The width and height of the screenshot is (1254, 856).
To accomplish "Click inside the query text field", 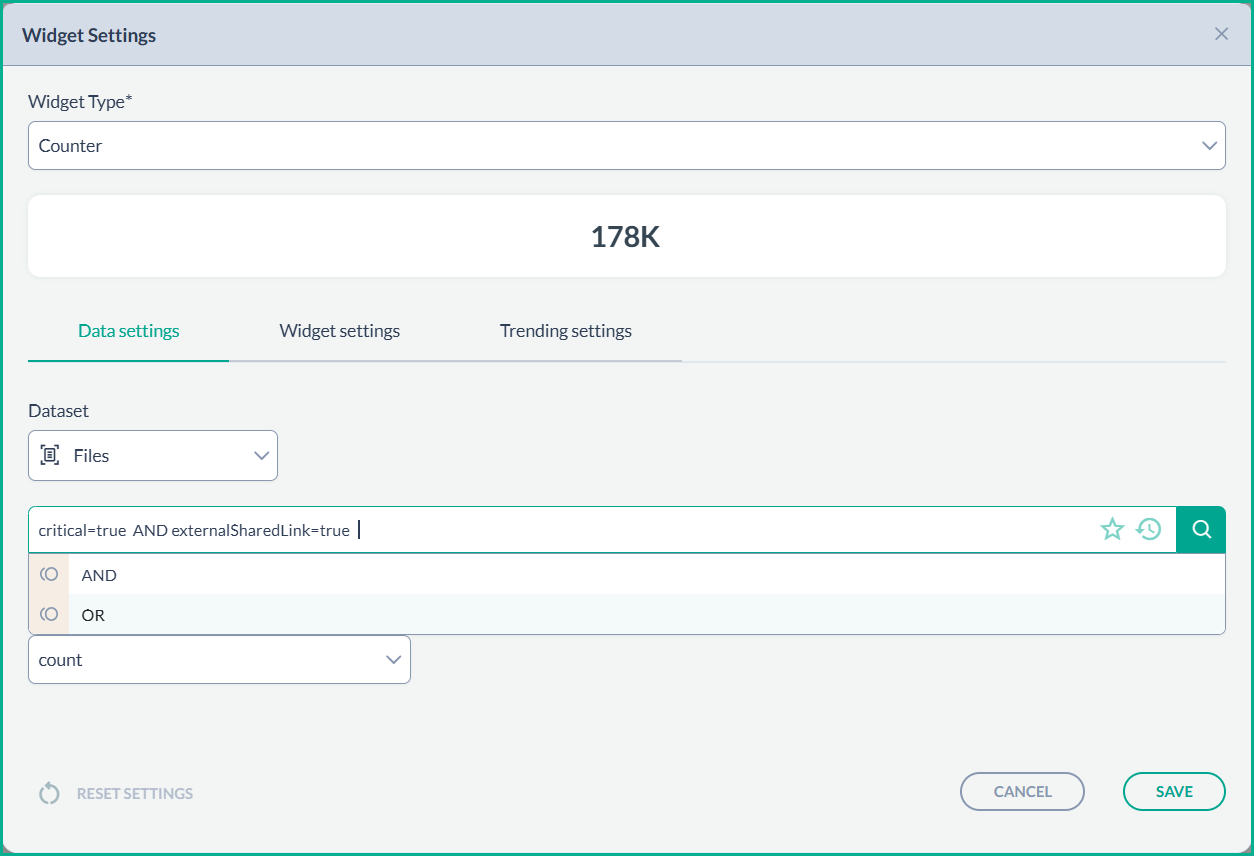I will point(700,530).
